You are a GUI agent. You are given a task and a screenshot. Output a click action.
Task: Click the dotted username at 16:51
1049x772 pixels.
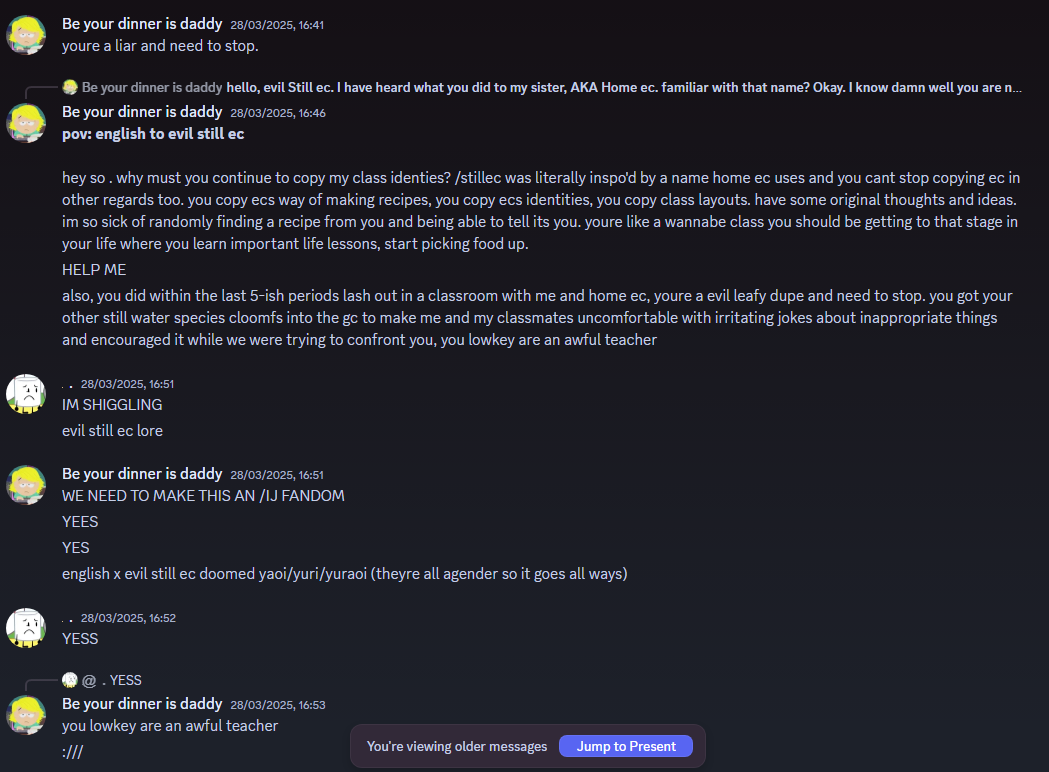point(67,384)
